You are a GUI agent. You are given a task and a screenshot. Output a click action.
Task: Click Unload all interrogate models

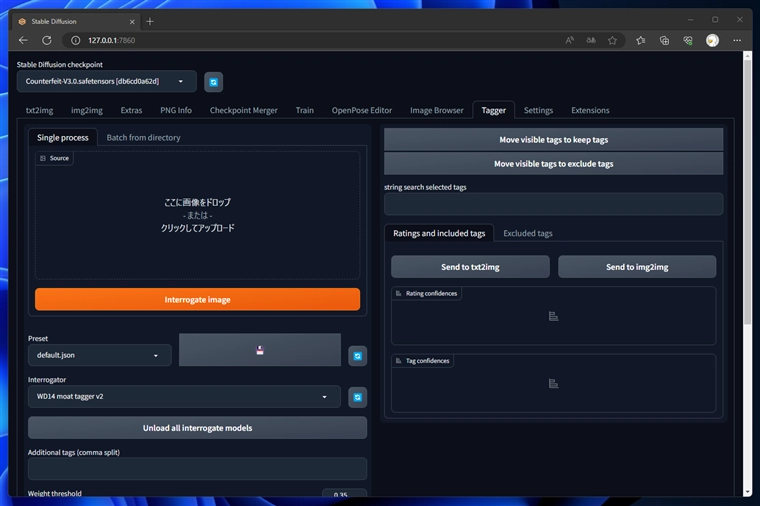(197, 428)
